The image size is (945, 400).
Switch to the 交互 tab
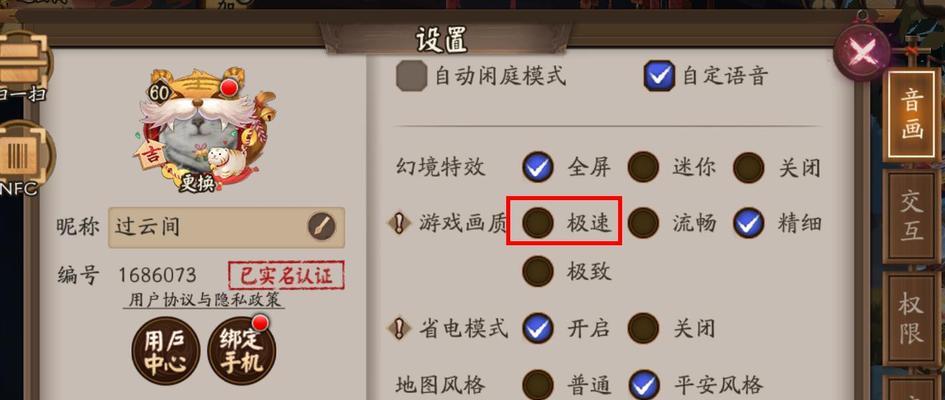coord(911,217)
